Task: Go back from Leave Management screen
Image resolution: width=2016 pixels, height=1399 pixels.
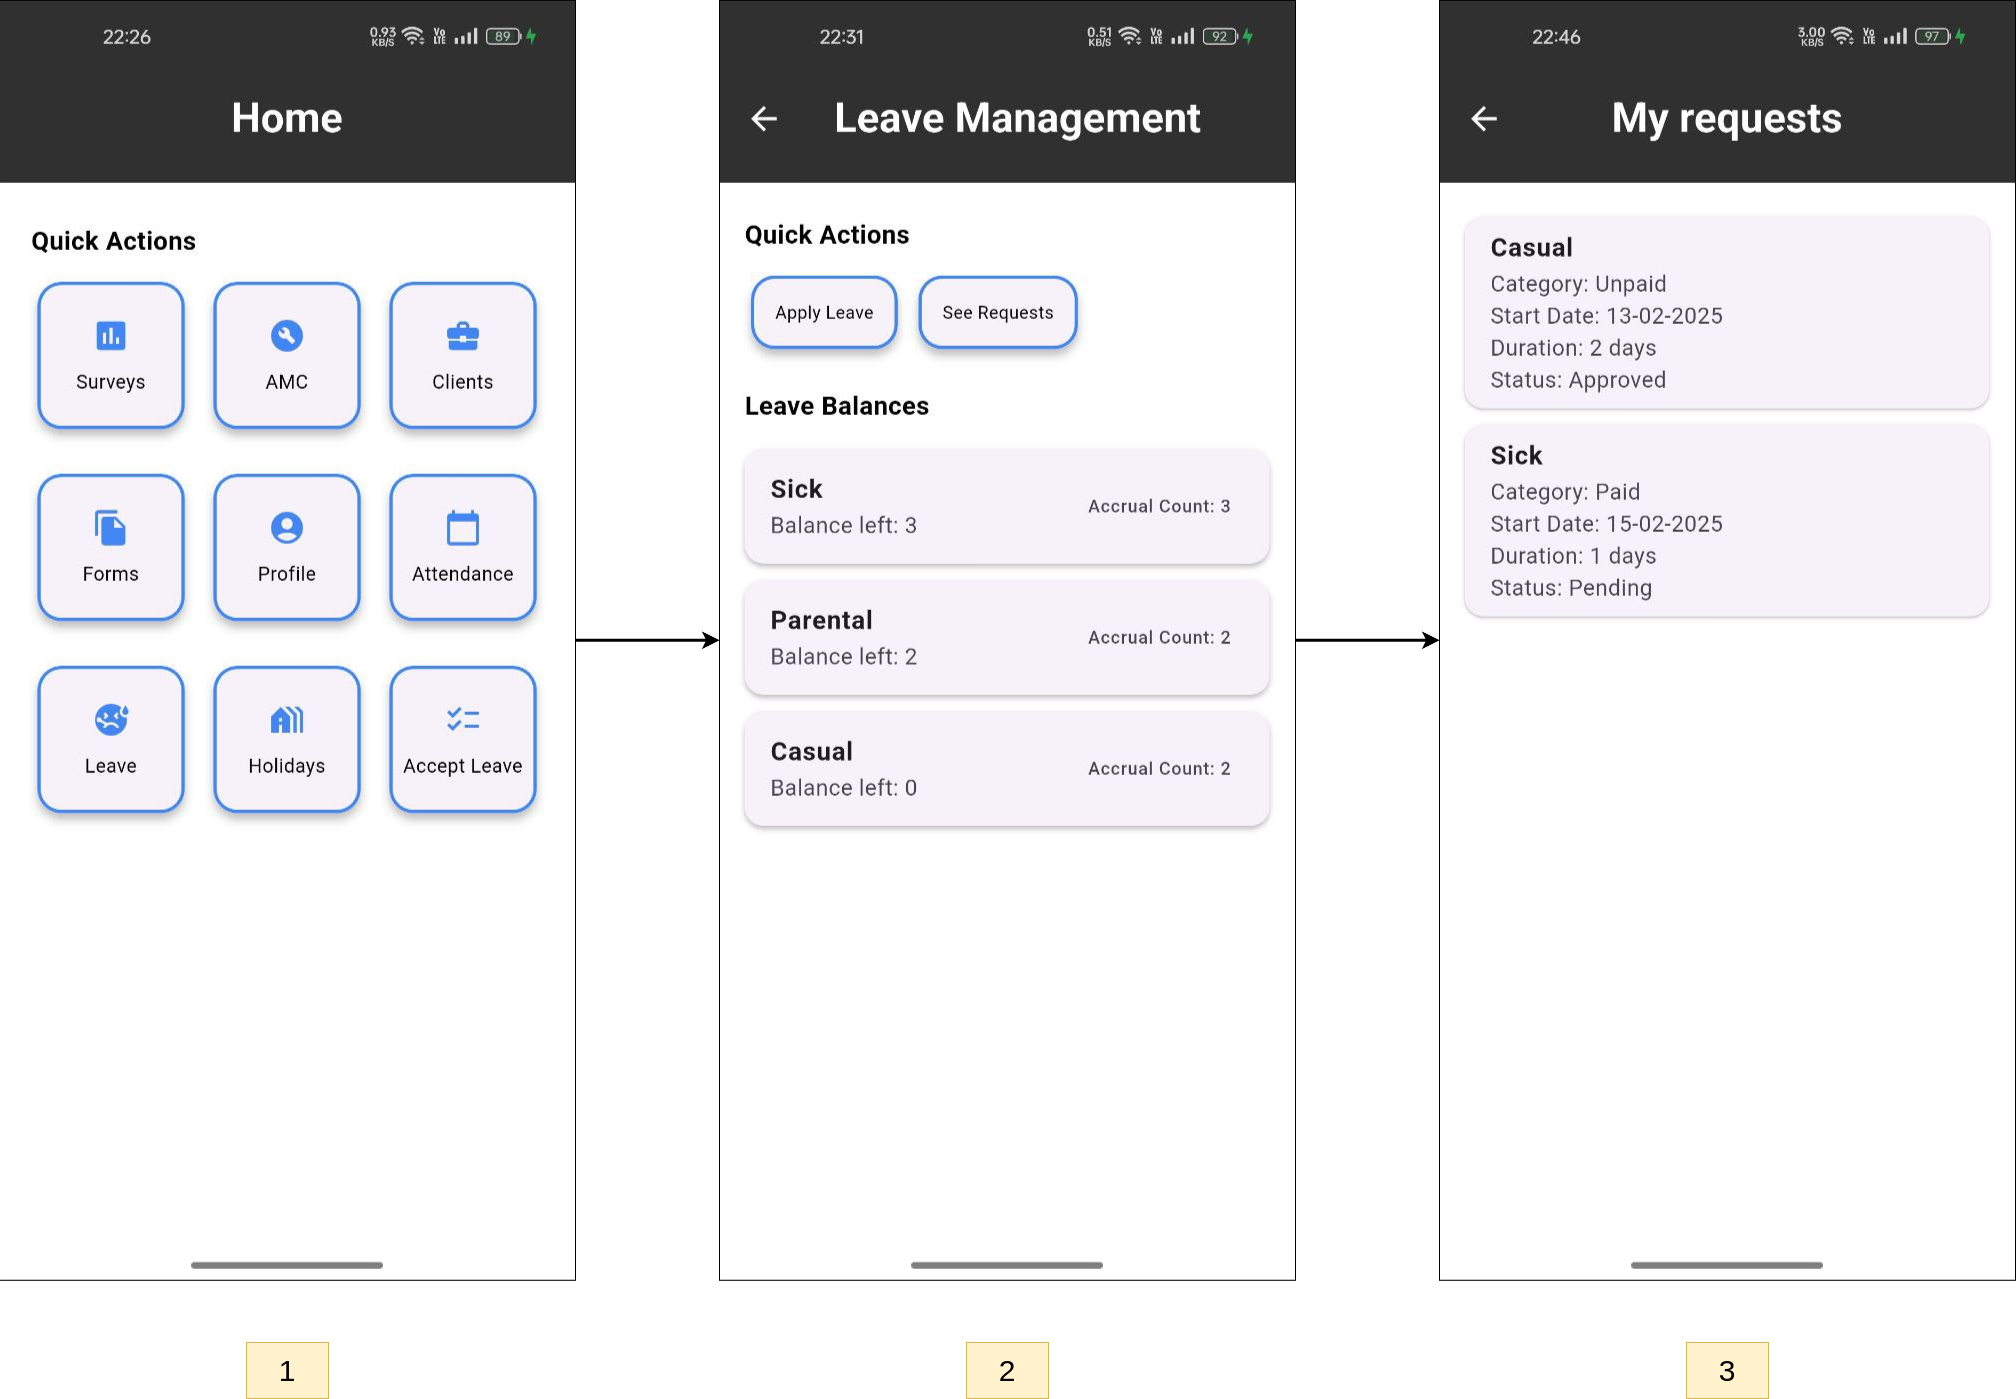Action: click(764, 119)
